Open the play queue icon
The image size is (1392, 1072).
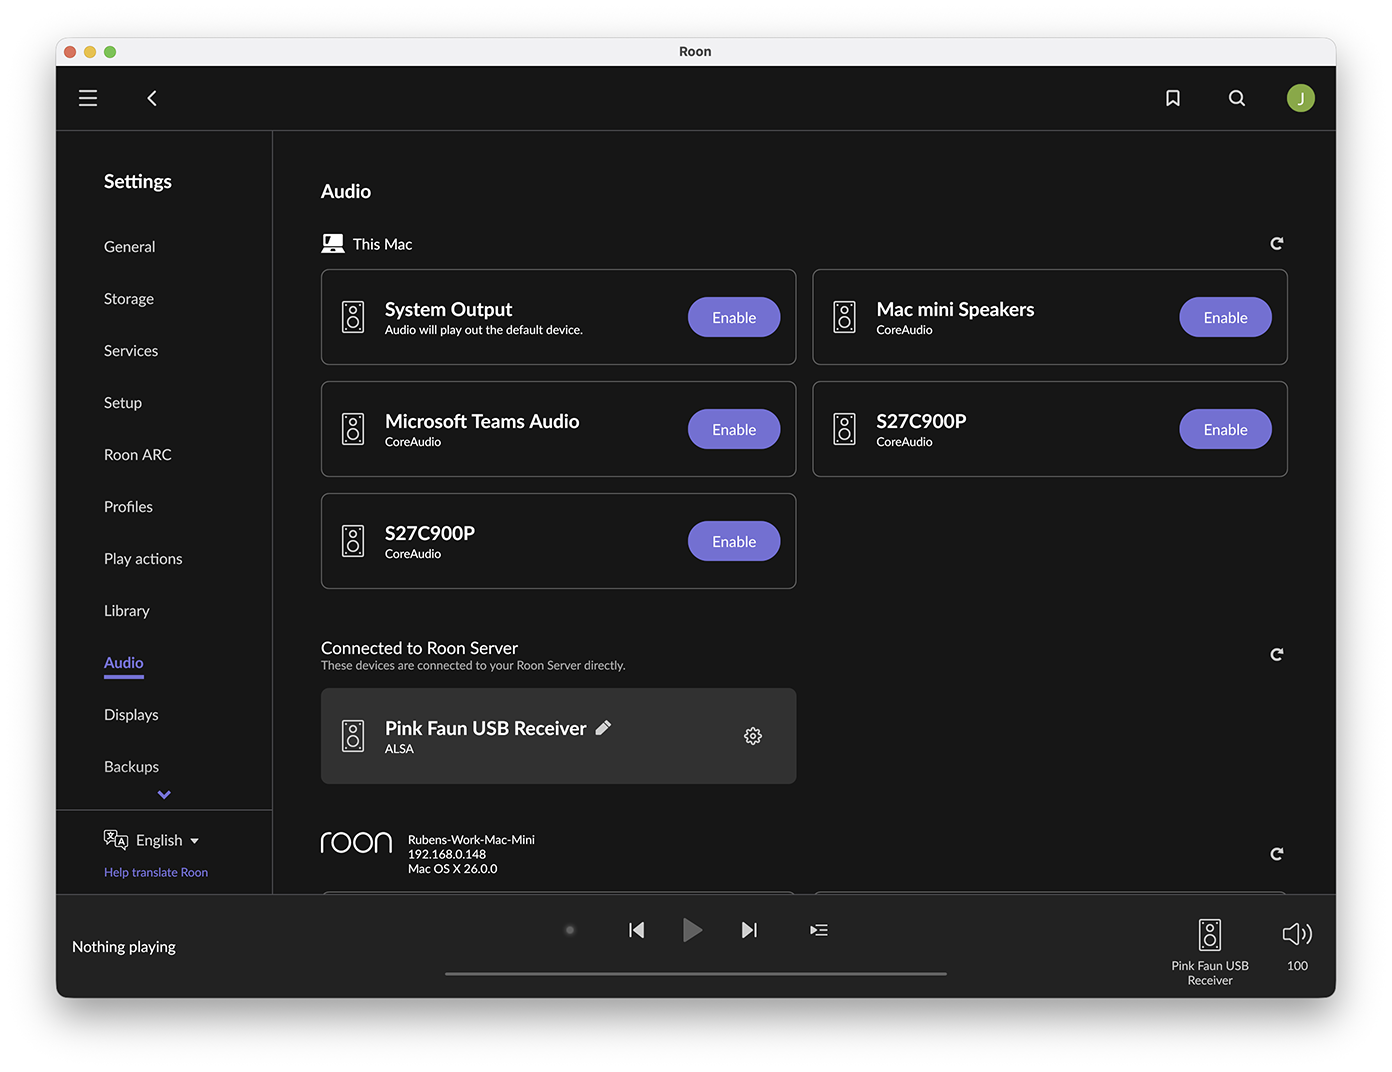pyautogui.click(x=819, y=930)
